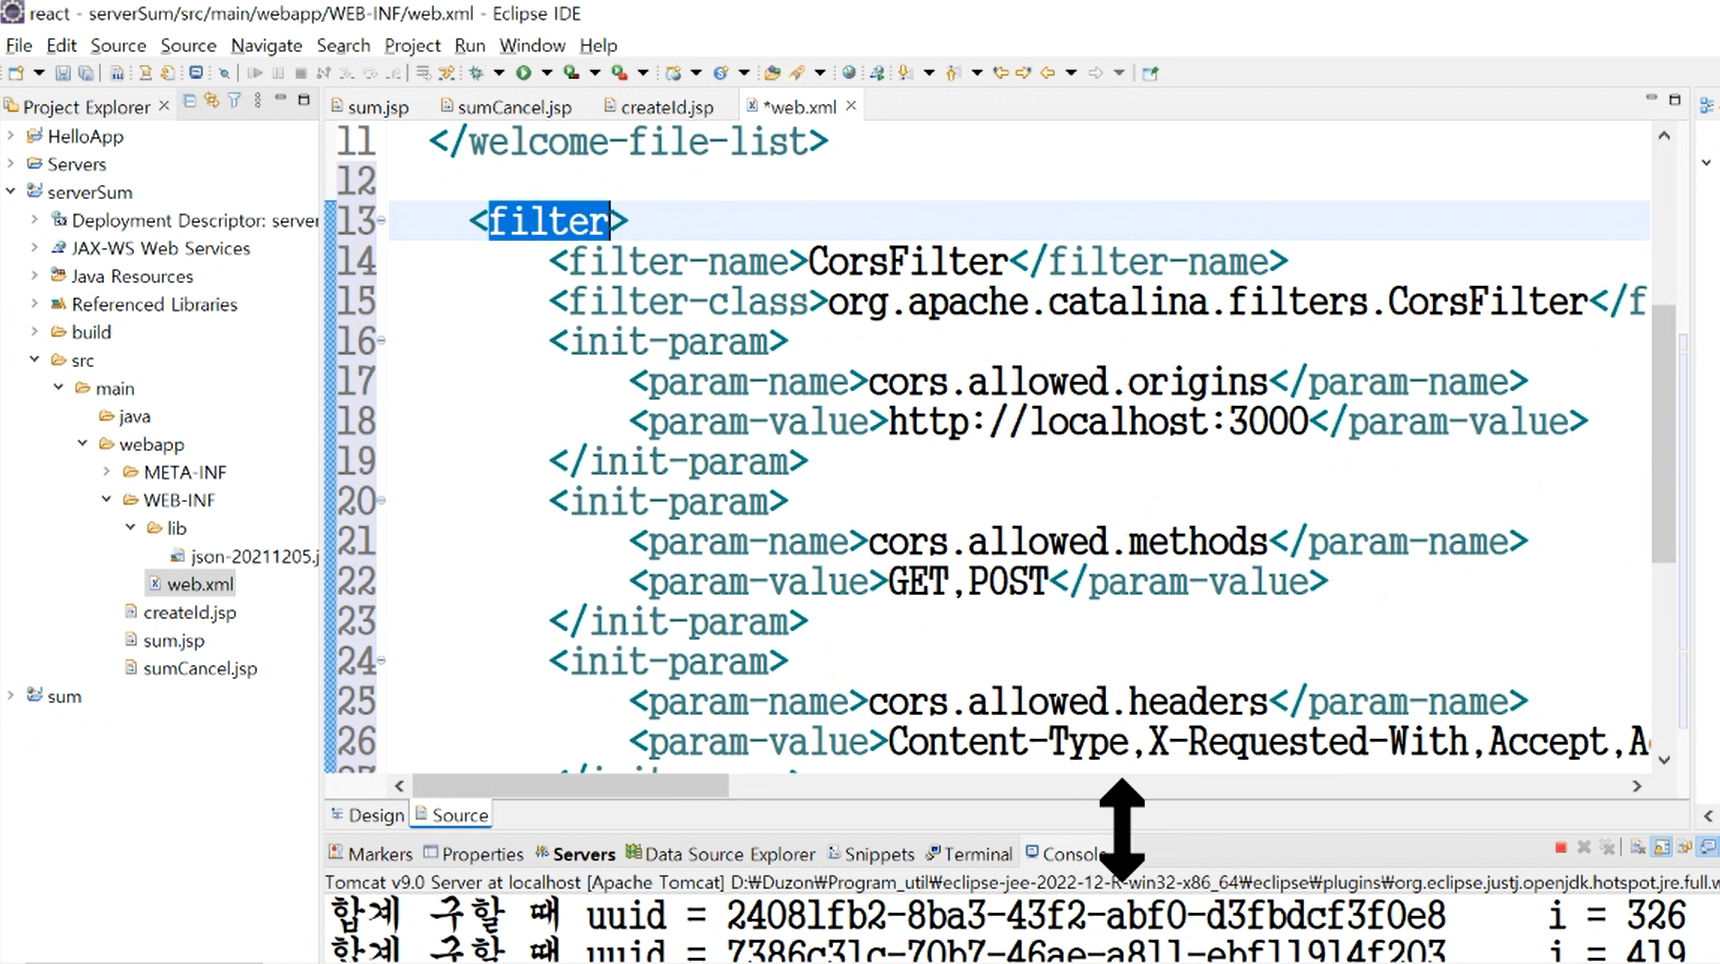Click the Outline icon on the right sidebar
Screen dimensions: 1720x964
click(1706, 105)
